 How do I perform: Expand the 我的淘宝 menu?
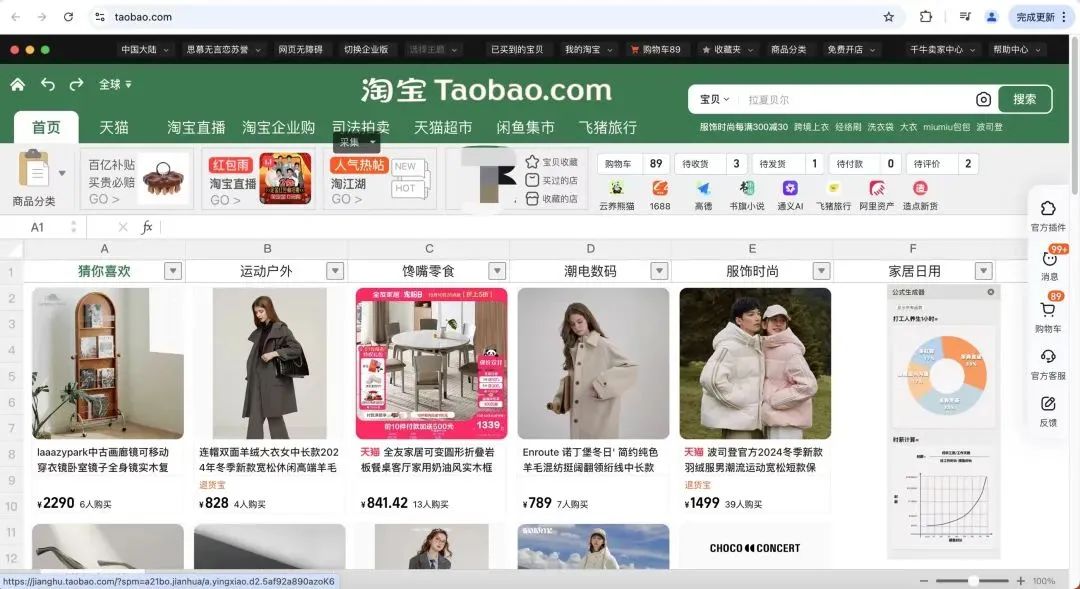[588, 50]
